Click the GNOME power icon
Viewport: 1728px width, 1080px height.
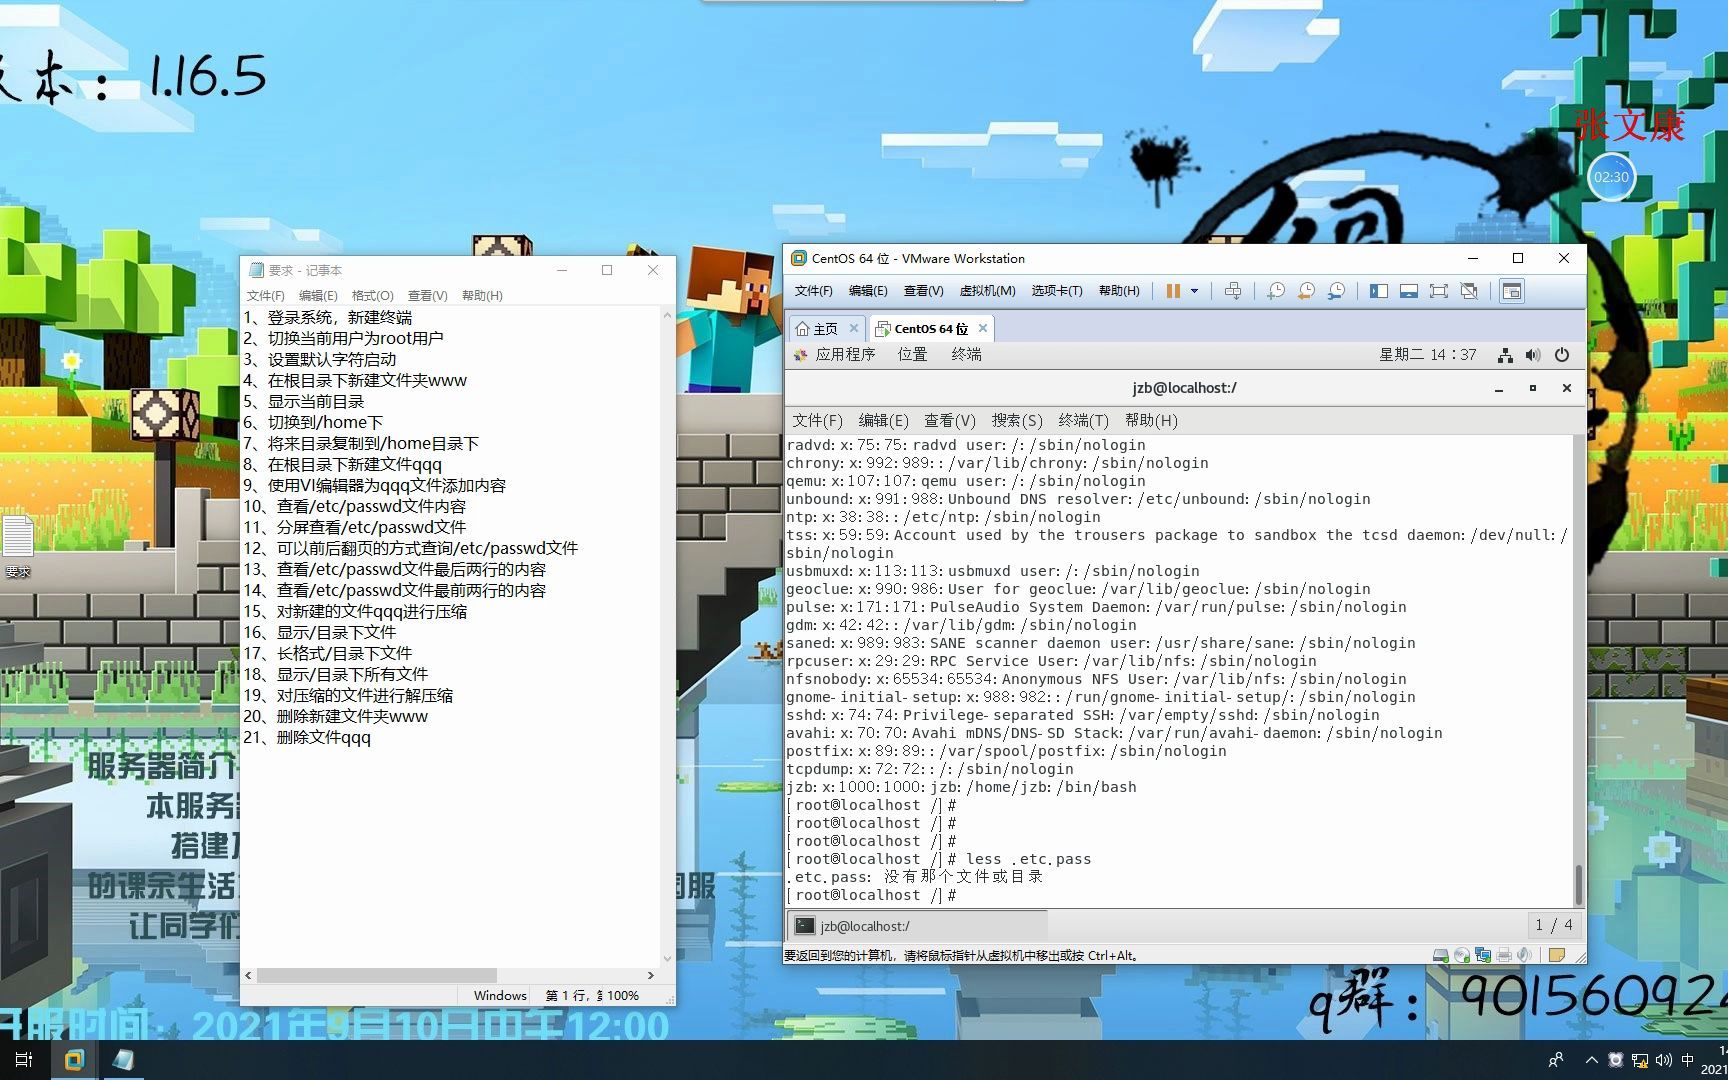click(1562, 355)
